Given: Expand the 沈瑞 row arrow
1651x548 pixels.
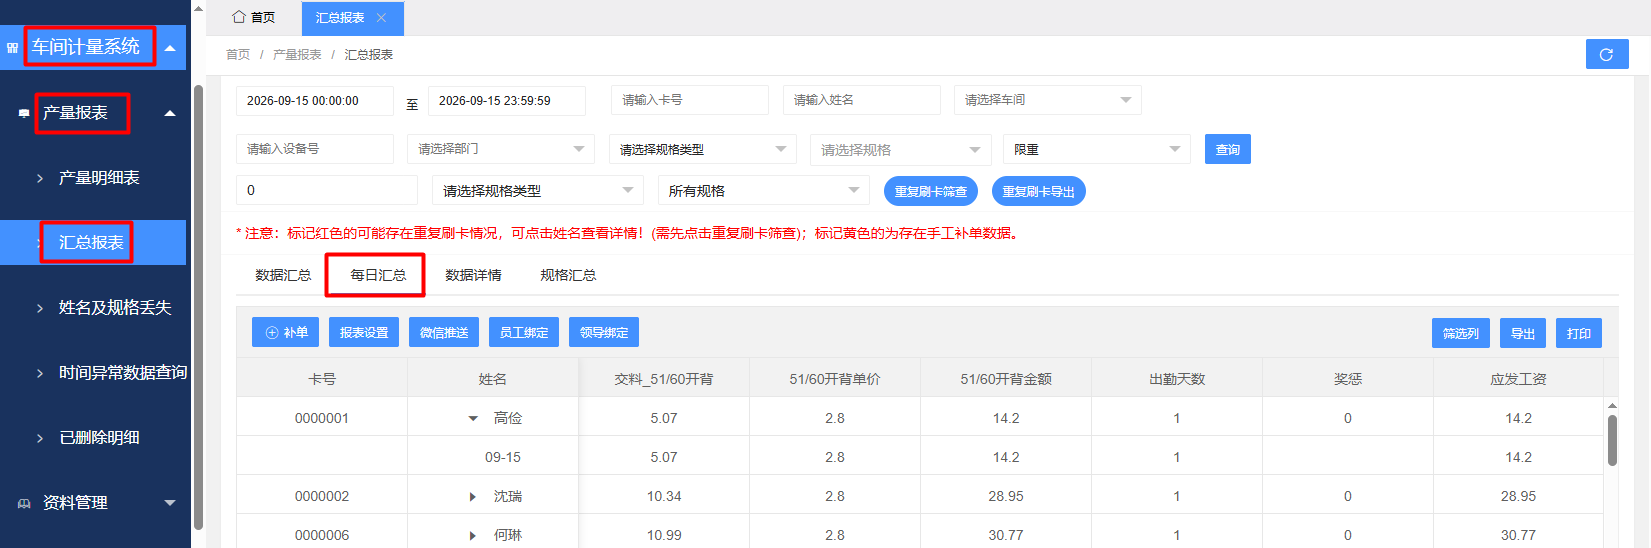Looking at the screenshot, I should 473,496.
